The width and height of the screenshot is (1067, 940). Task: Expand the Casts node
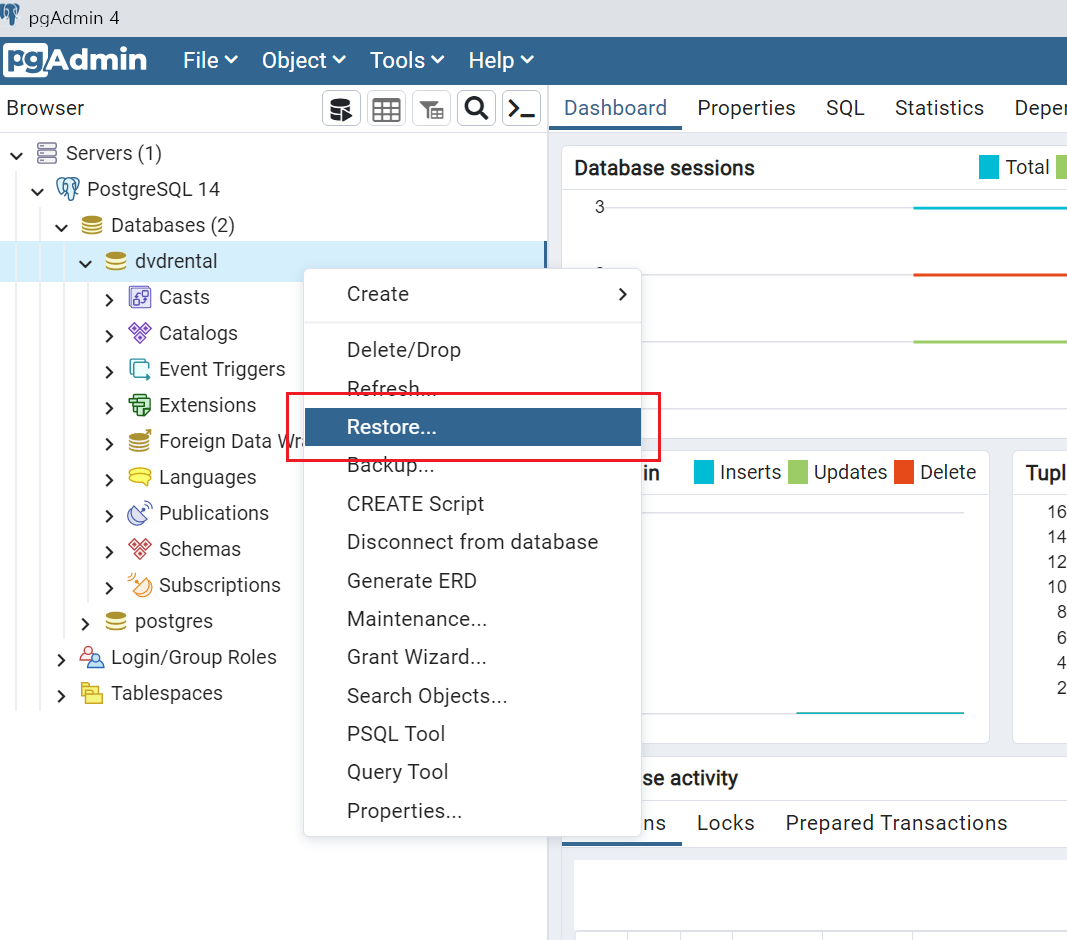tap(109, 299)
